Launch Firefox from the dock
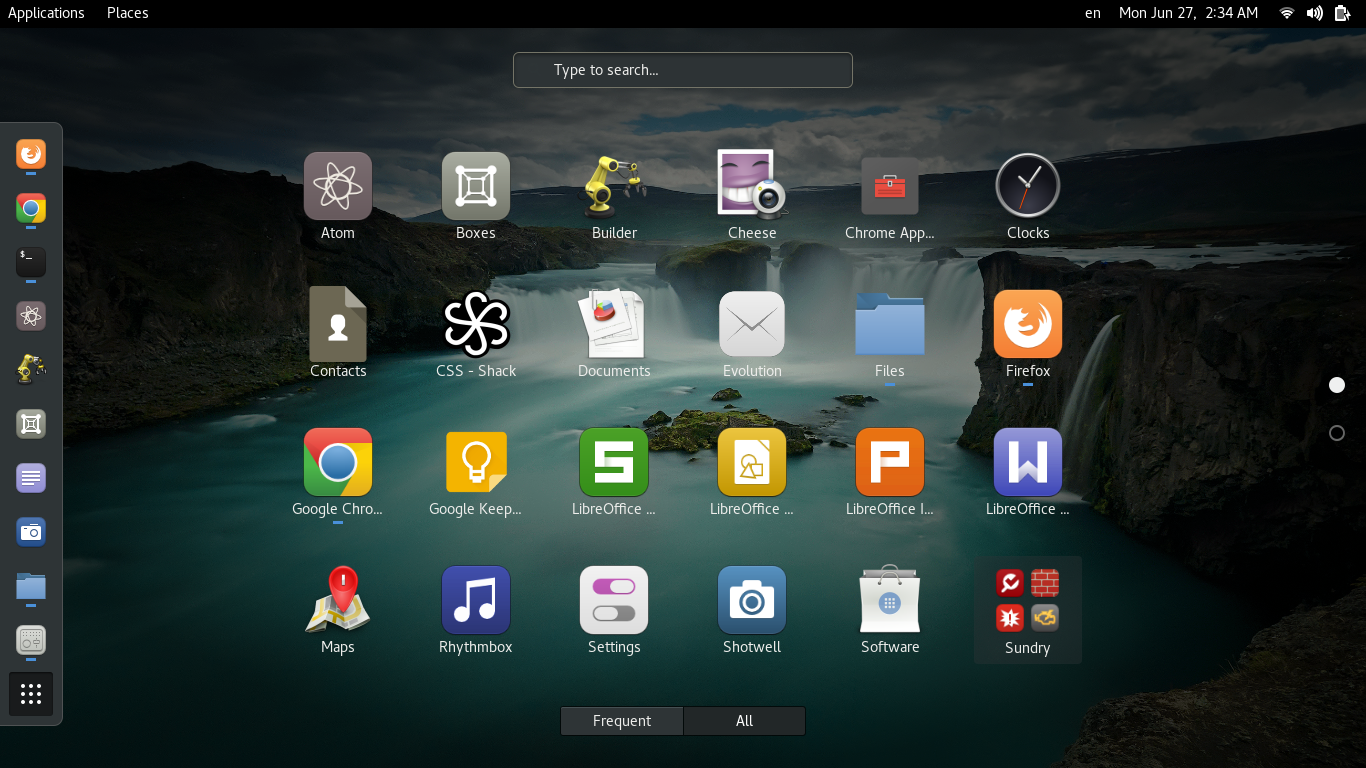The image size is (1366, 768). click(30, 156)
